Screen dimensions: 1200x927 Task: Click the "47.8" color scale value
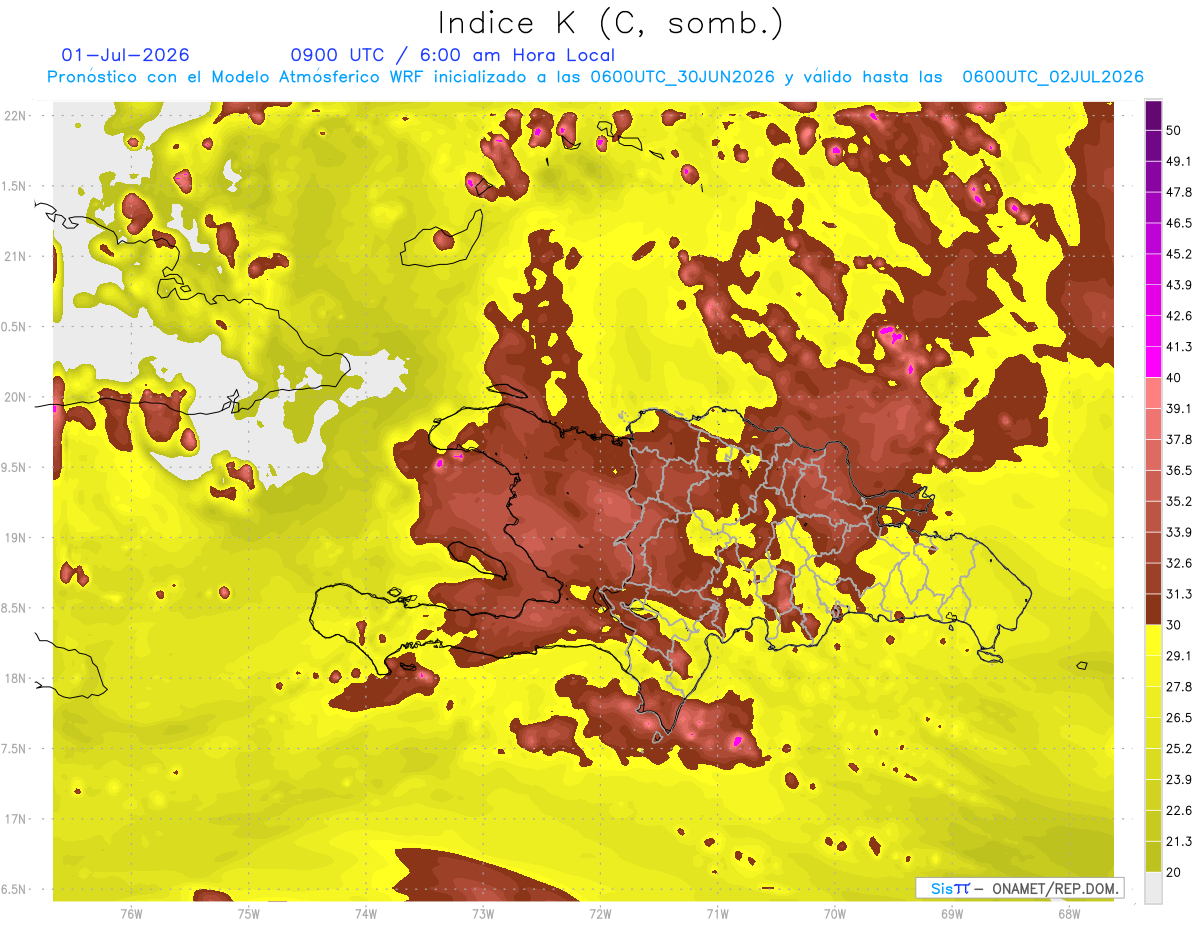pos(1179,192)
